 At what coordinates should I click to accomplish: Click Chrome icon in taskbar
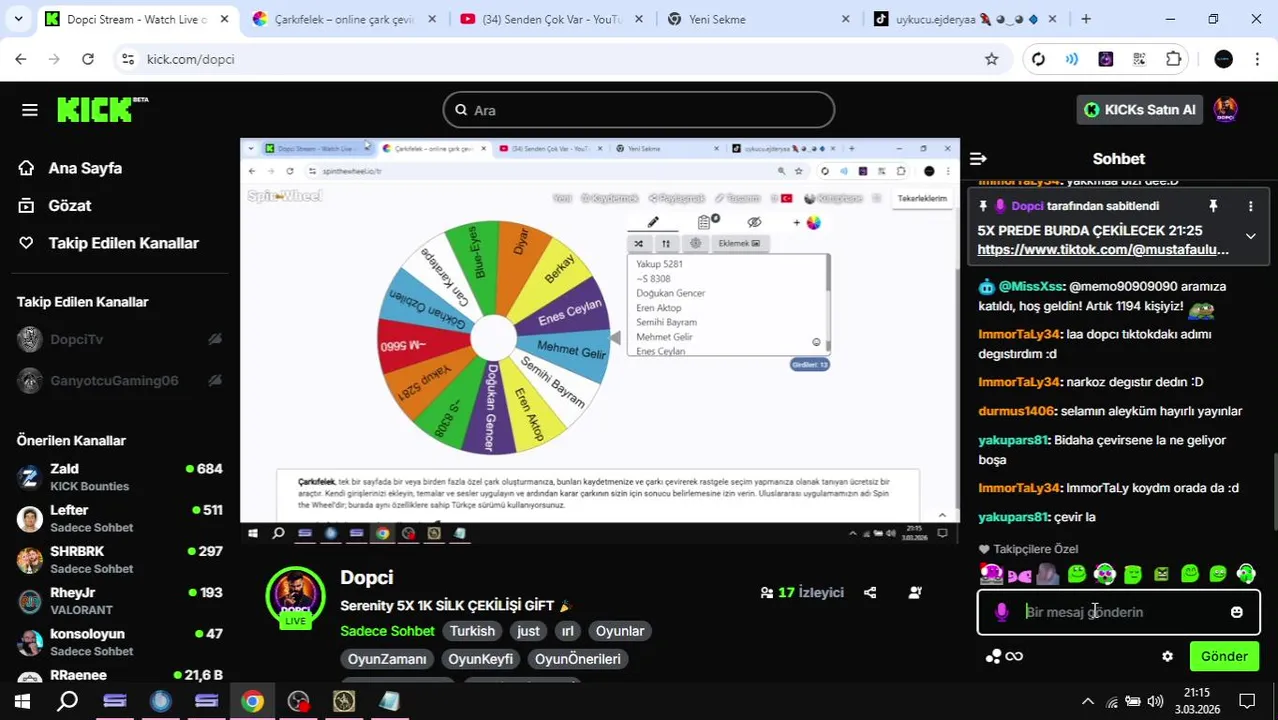pyautogui.click(x=252, y=702)
